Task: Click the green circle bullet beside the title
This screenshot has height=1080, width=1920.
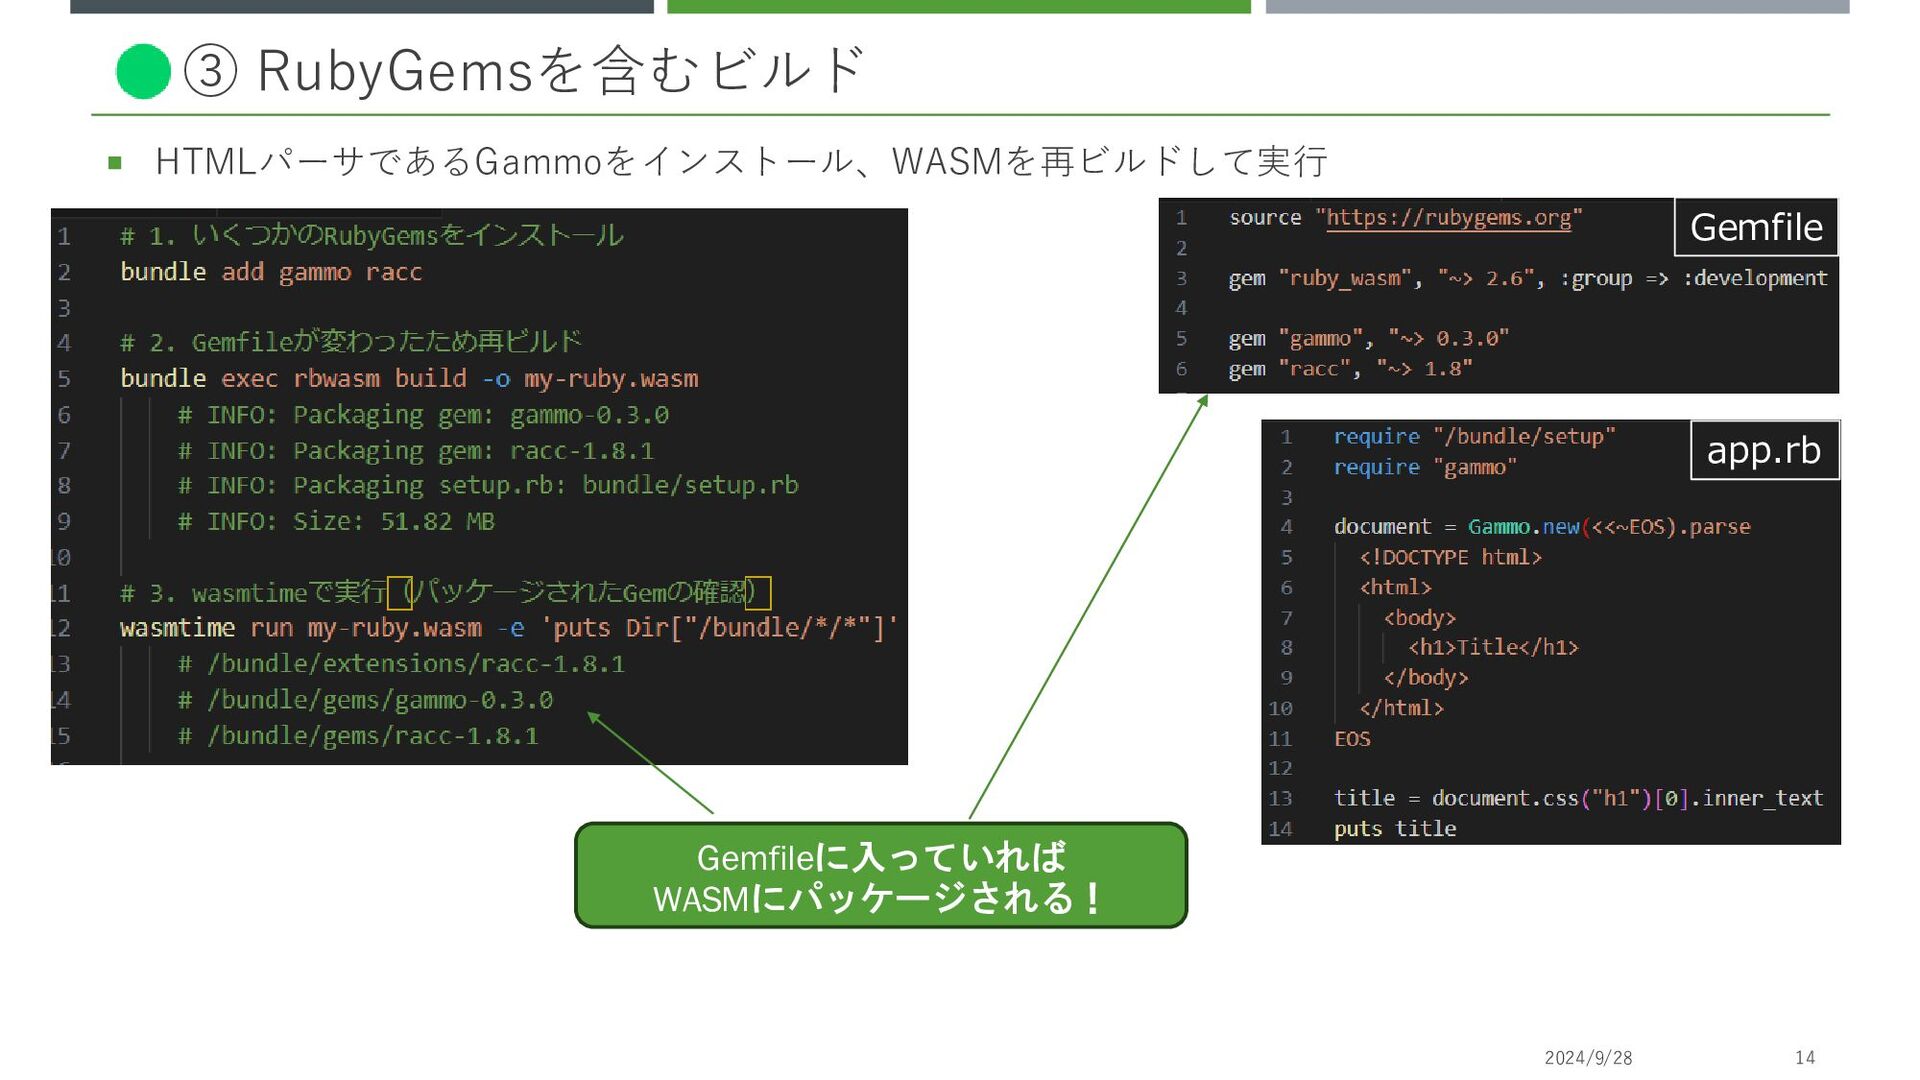Action: click(x=143, y=72)
